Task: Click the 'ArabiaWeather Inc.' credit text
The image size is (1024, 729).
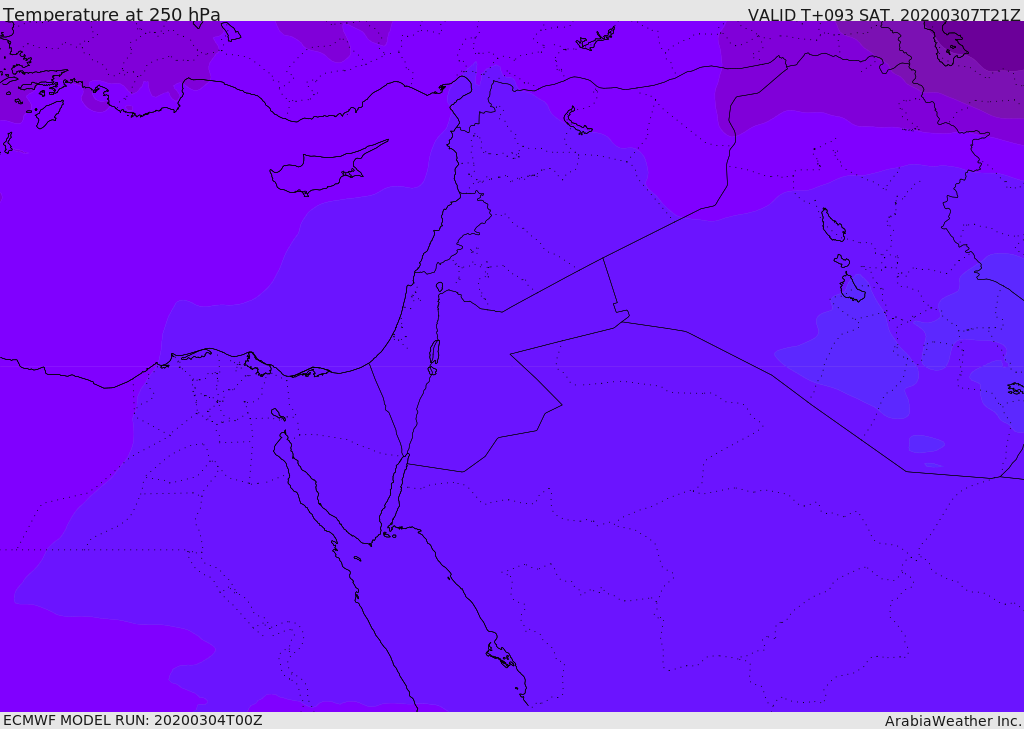Action: tap(953, 721)
